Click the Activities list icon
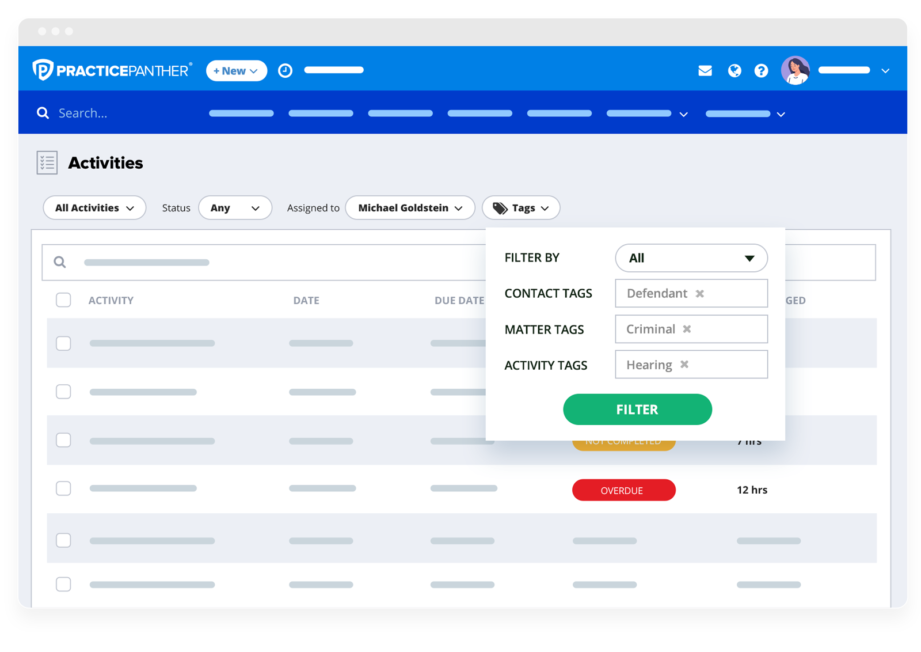 pos(47,163)
